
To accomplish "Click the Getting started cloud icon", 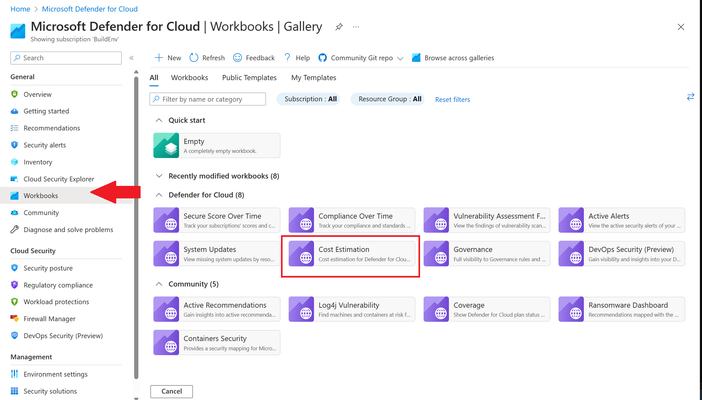I will click(x=14, y=111).
